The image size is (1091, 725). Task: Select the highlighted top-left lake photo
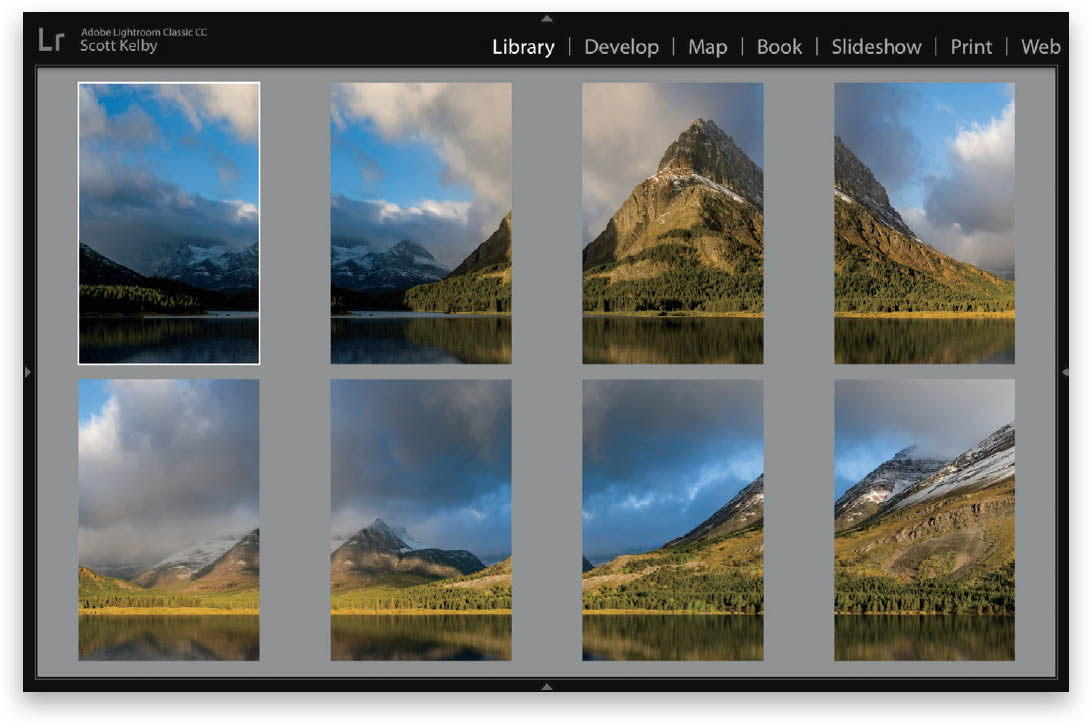(168, 222)
